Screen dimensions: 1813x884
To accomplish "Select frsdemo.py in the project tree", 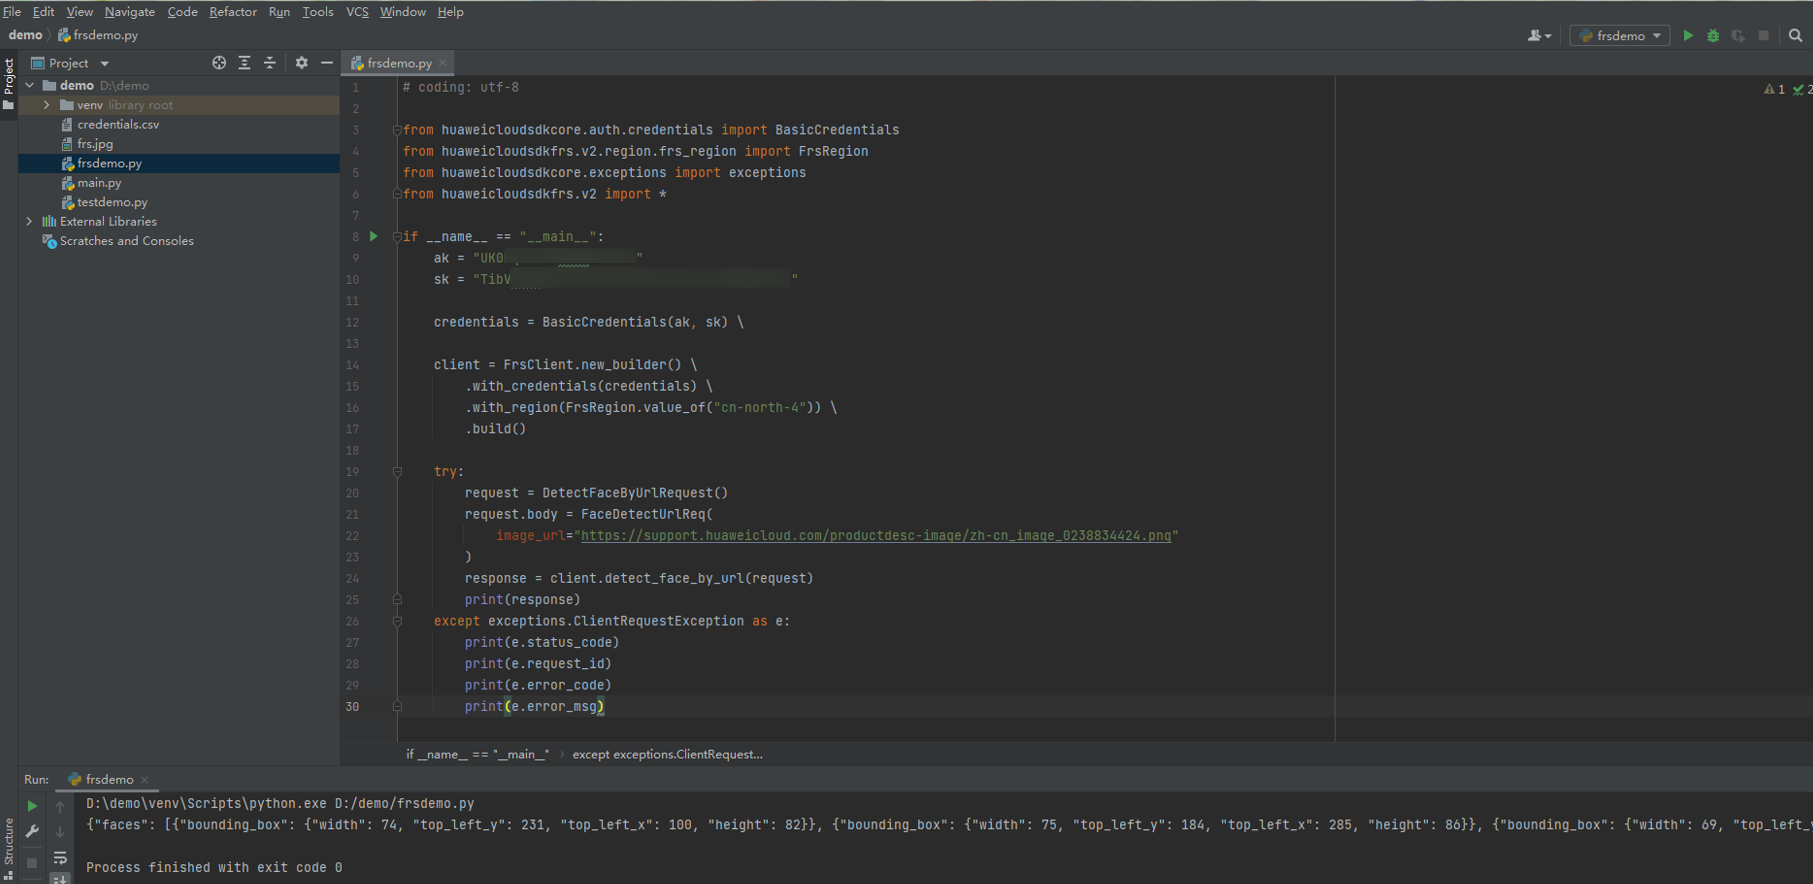I will (110, 164).
